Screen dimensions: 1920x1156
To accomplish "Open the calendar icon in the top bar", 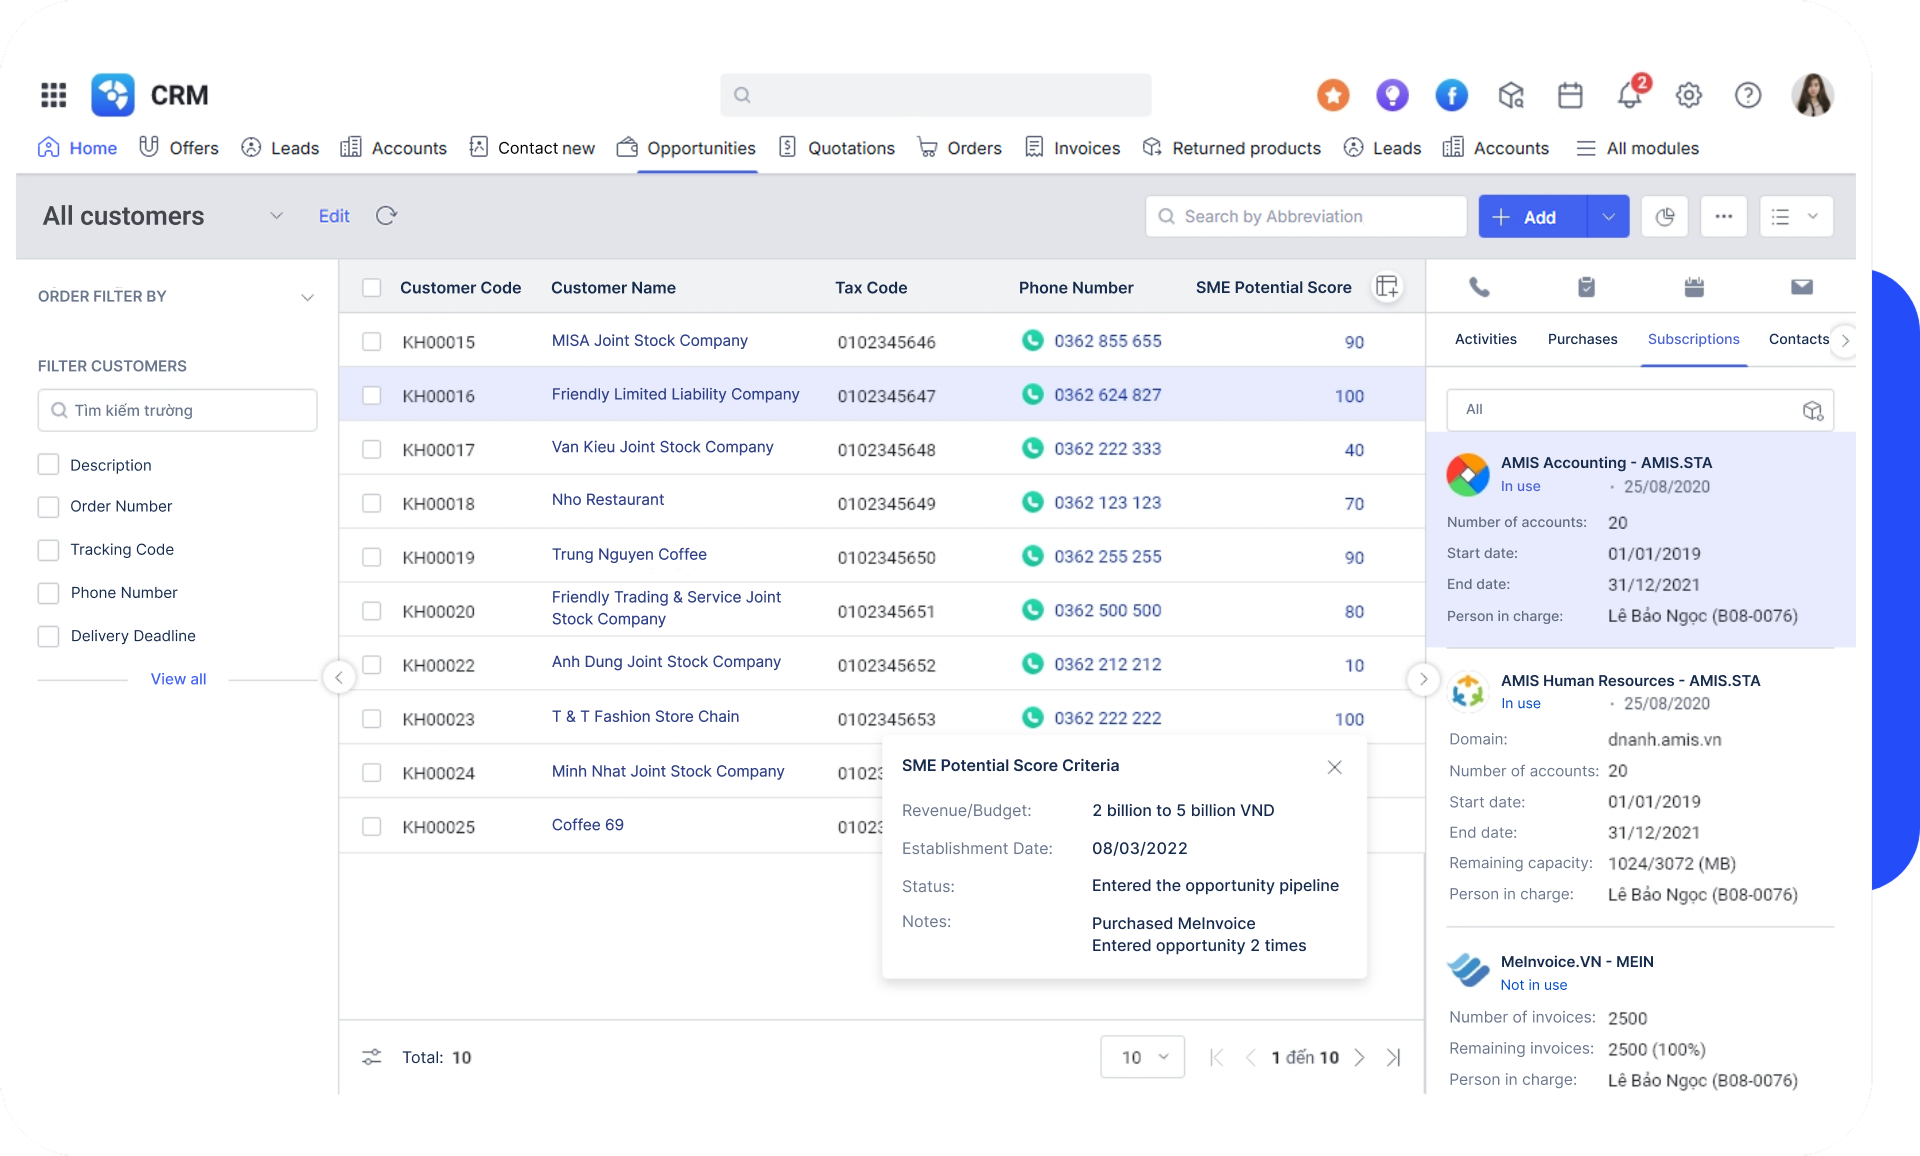I will pyautogui.click(x=1570, y=95).
